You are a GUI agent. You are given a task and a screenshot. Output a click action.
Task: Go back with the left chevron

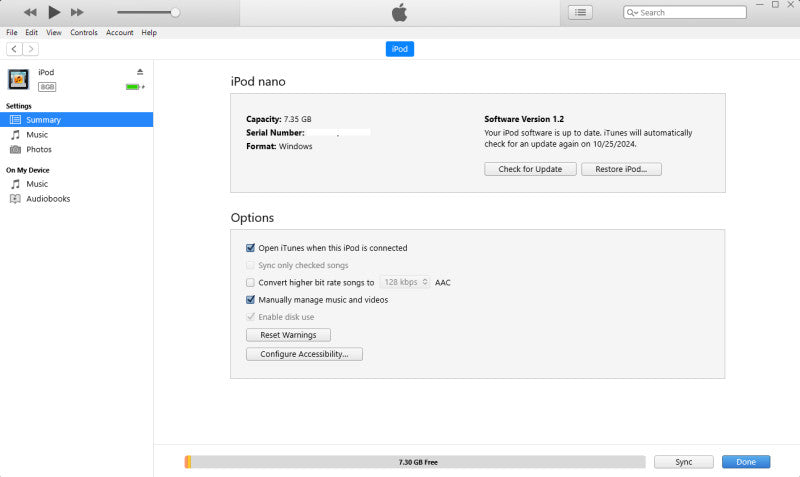[x=14, y=49]
